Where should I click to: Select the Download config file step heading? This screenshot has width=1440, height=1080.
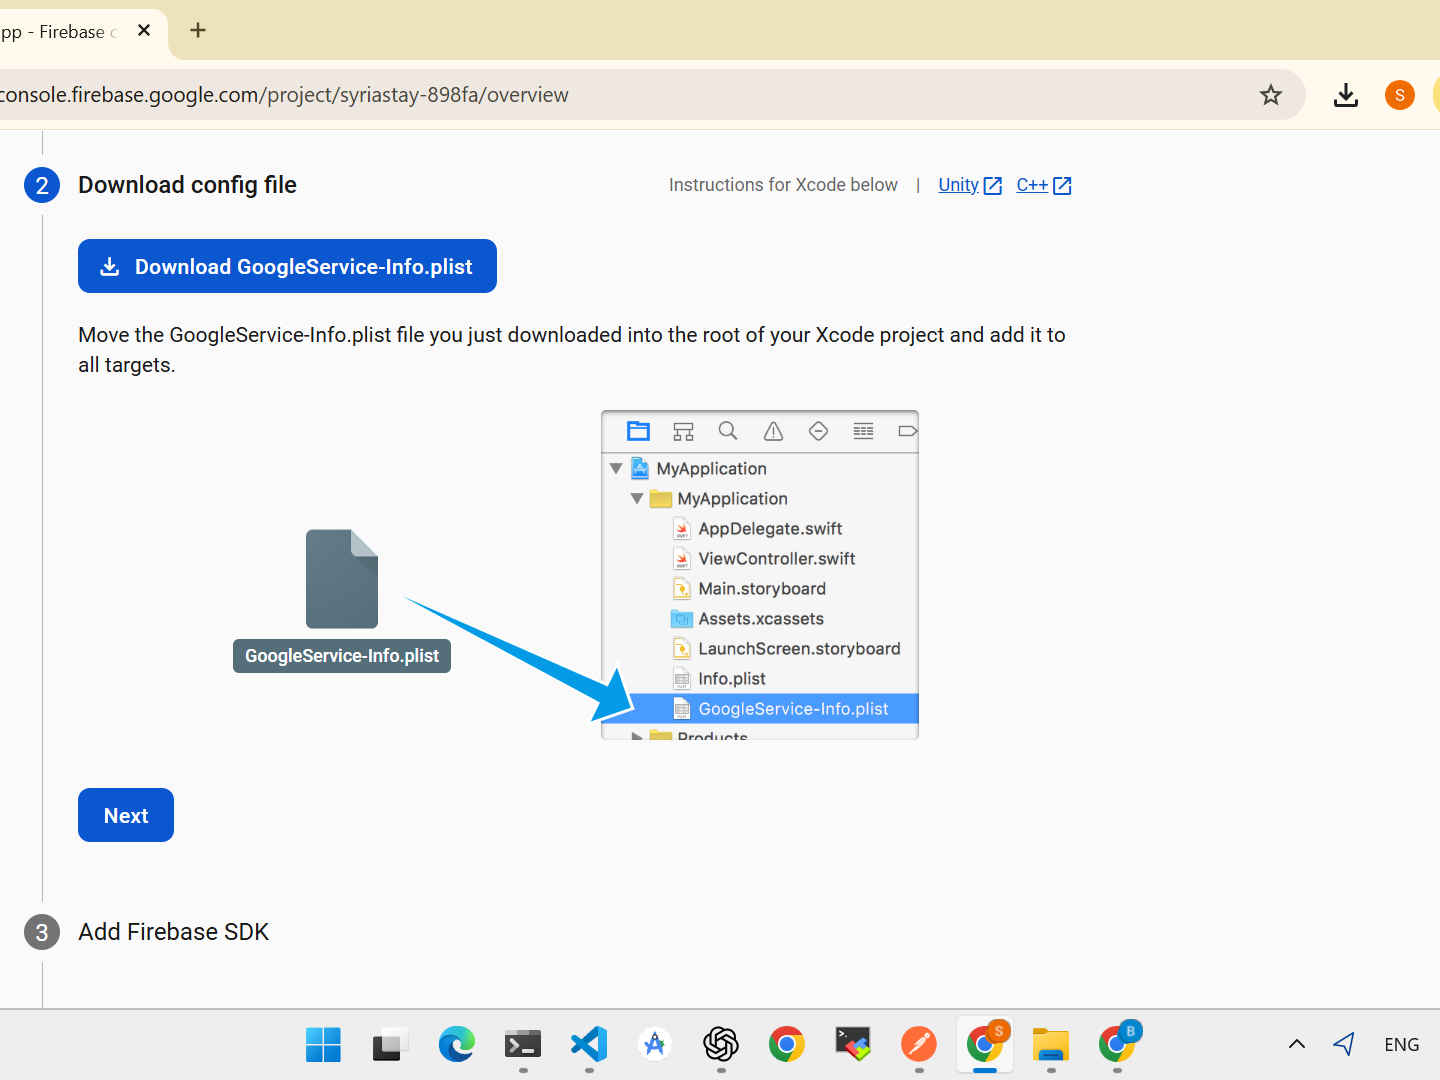(x=187, y=185)
